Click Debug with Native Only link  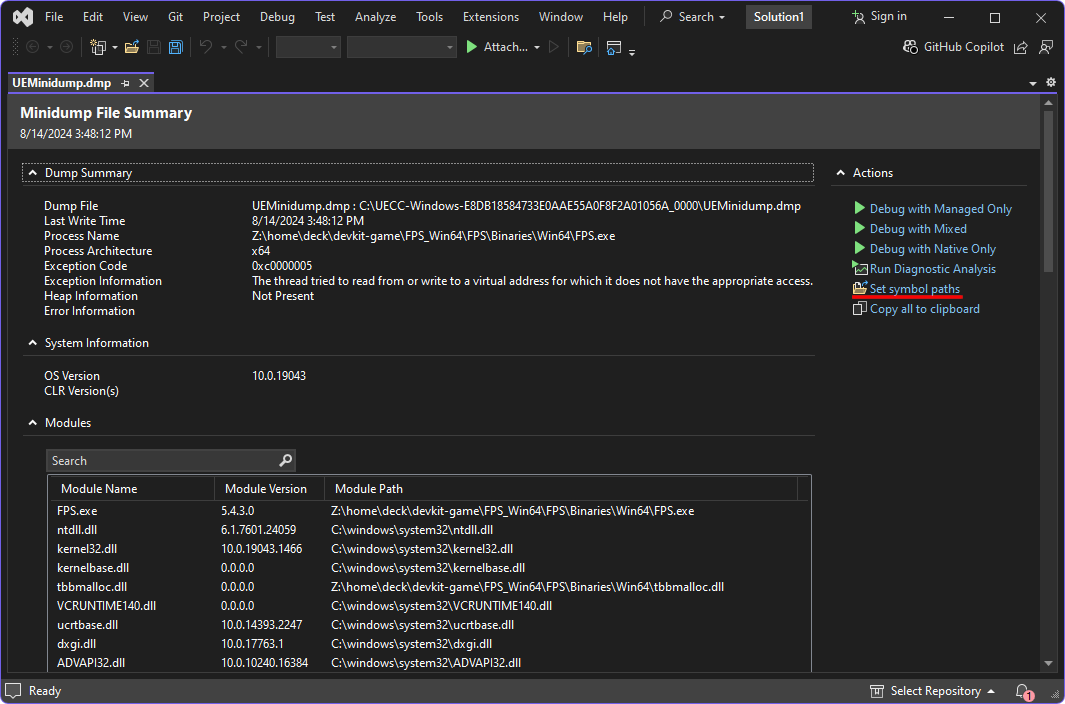[x=932, y=249]
